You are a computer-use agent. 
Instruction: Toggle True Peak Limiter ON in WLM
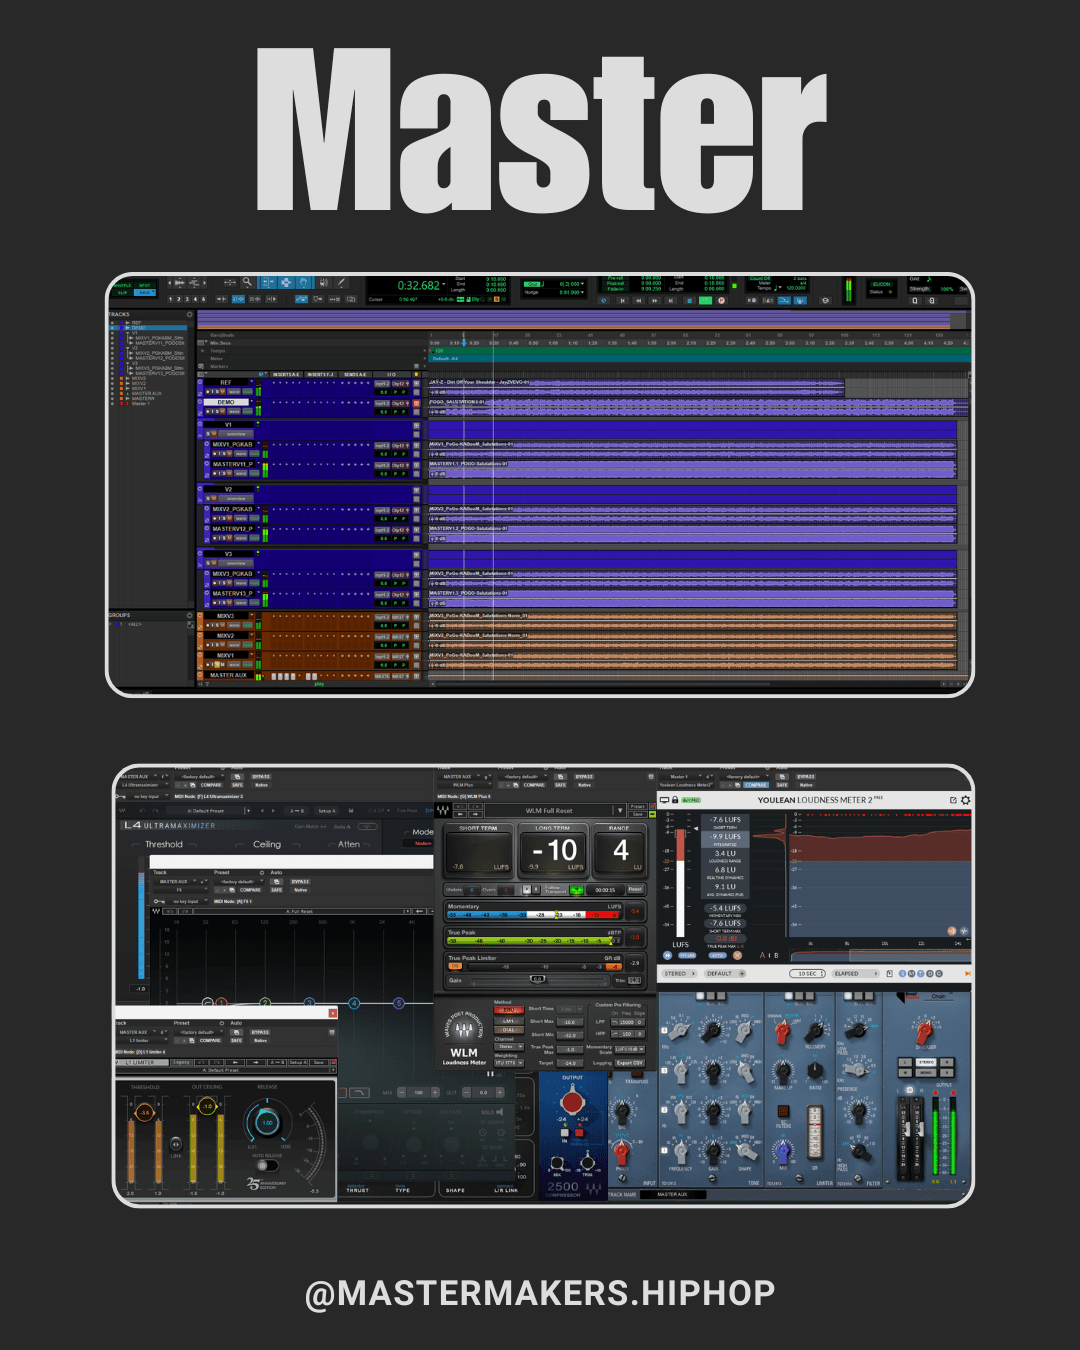point(455,966)
